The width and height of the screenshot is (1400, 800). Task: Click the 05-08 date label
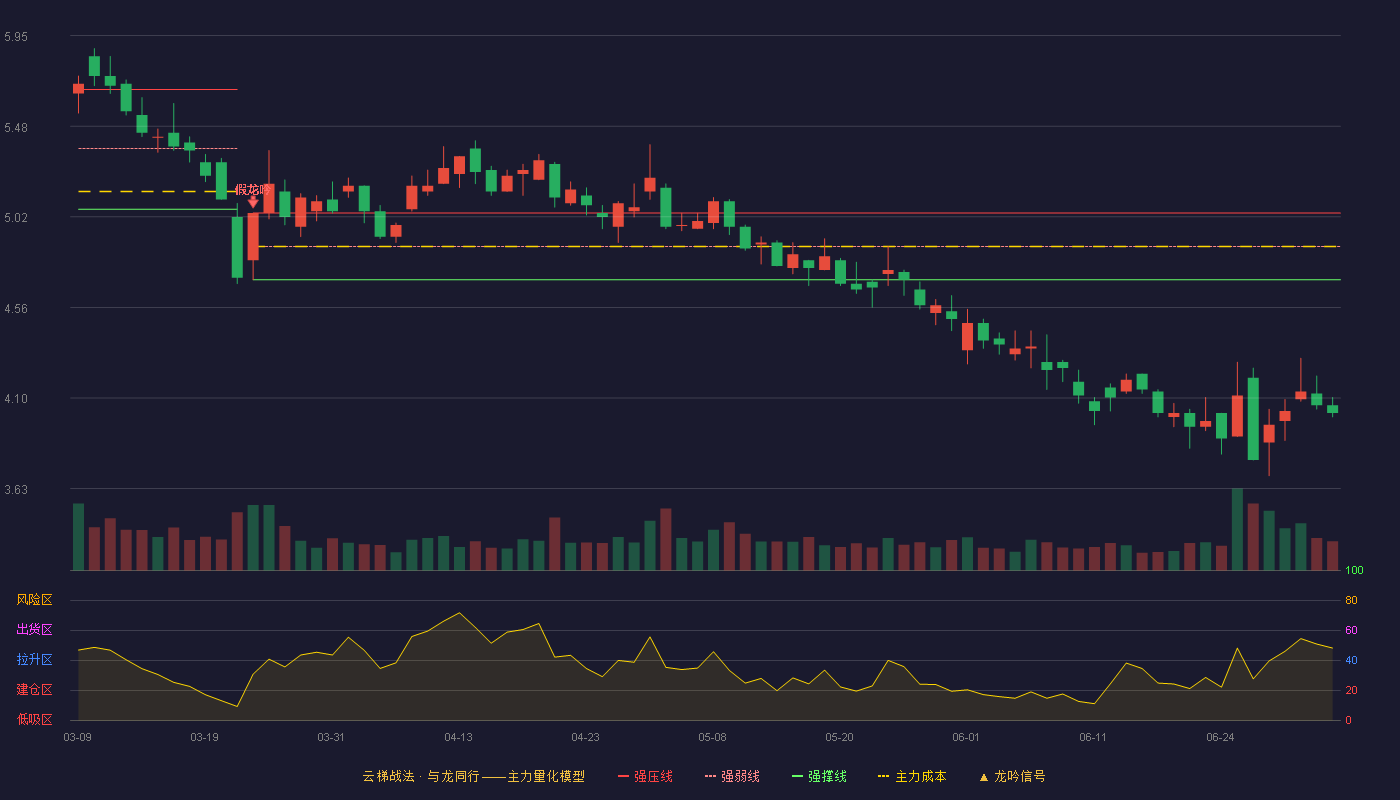pyautogui.click(x=712, y=737)
